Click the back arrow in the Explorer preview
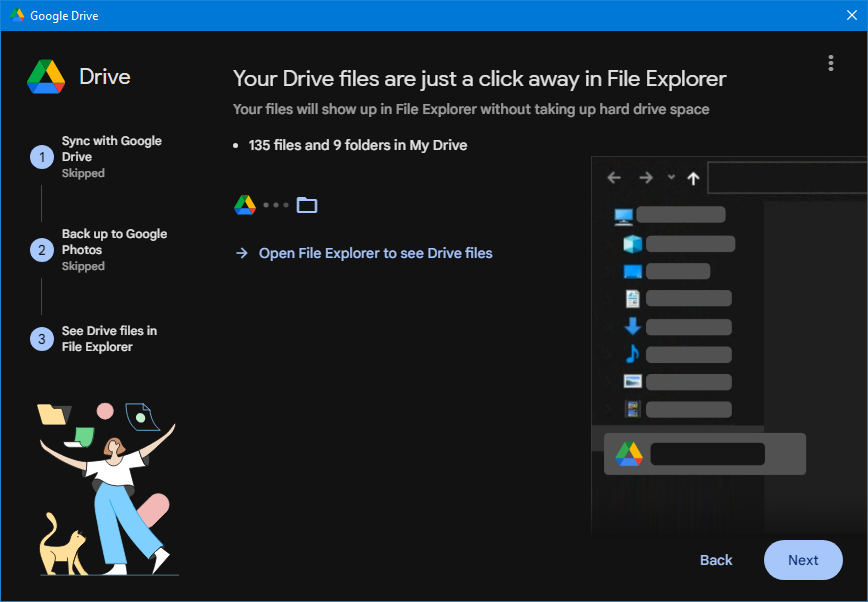868x602 pixels. 613,177
